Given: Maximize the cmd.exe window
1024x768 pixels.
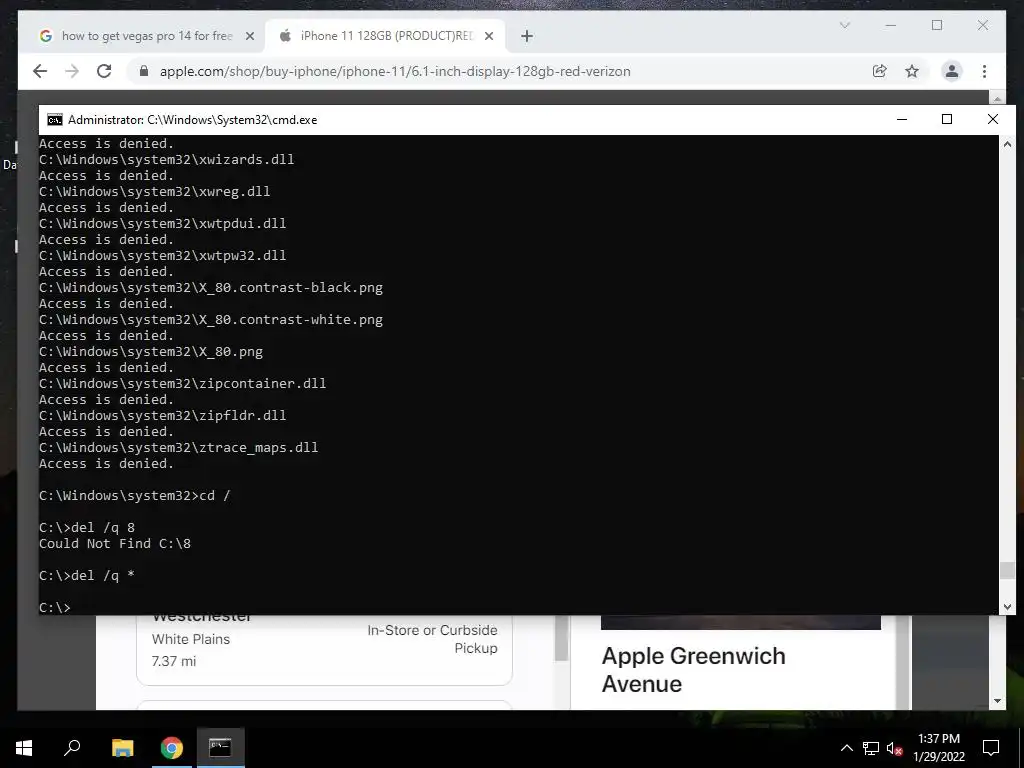Looking at the screenshot, I should tap(947, 120).
